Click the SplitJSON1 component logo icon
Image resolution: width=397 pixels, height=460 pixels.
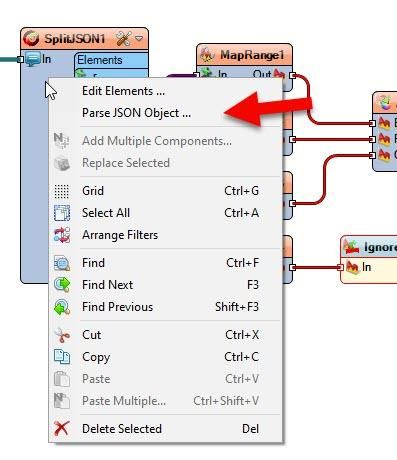click(x=31, y=39)
